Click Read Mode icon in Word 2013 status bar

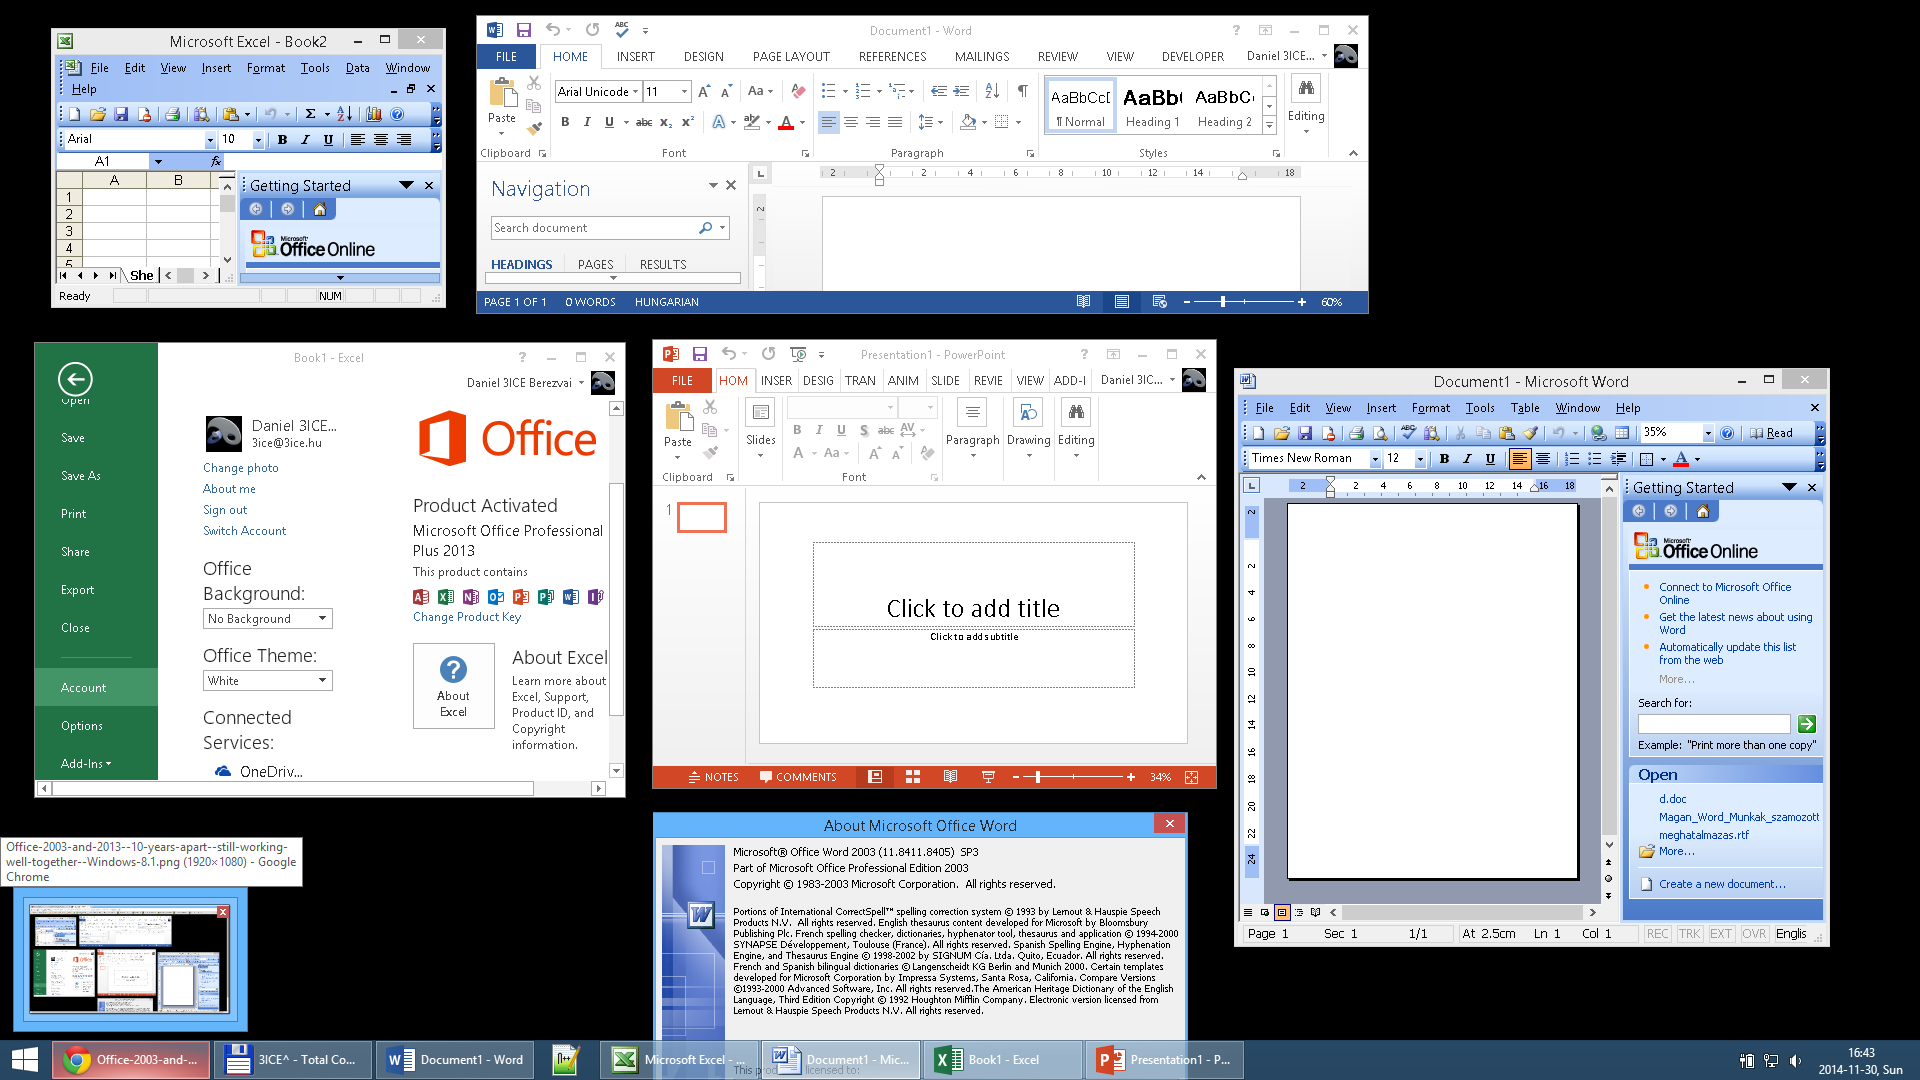tap(1083, 301)
